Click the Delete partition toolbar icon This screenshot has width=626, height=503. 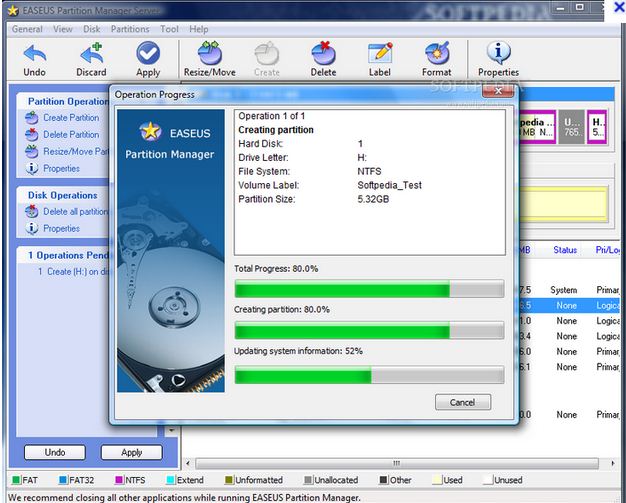point(323,54)
